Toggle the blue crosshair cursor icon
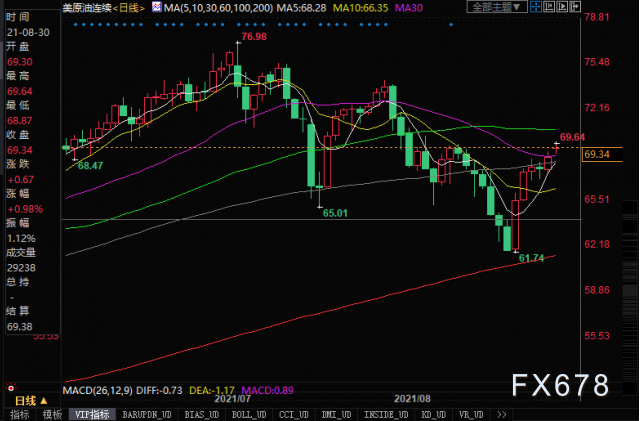The image size is (640, 421). click(536, 7)
